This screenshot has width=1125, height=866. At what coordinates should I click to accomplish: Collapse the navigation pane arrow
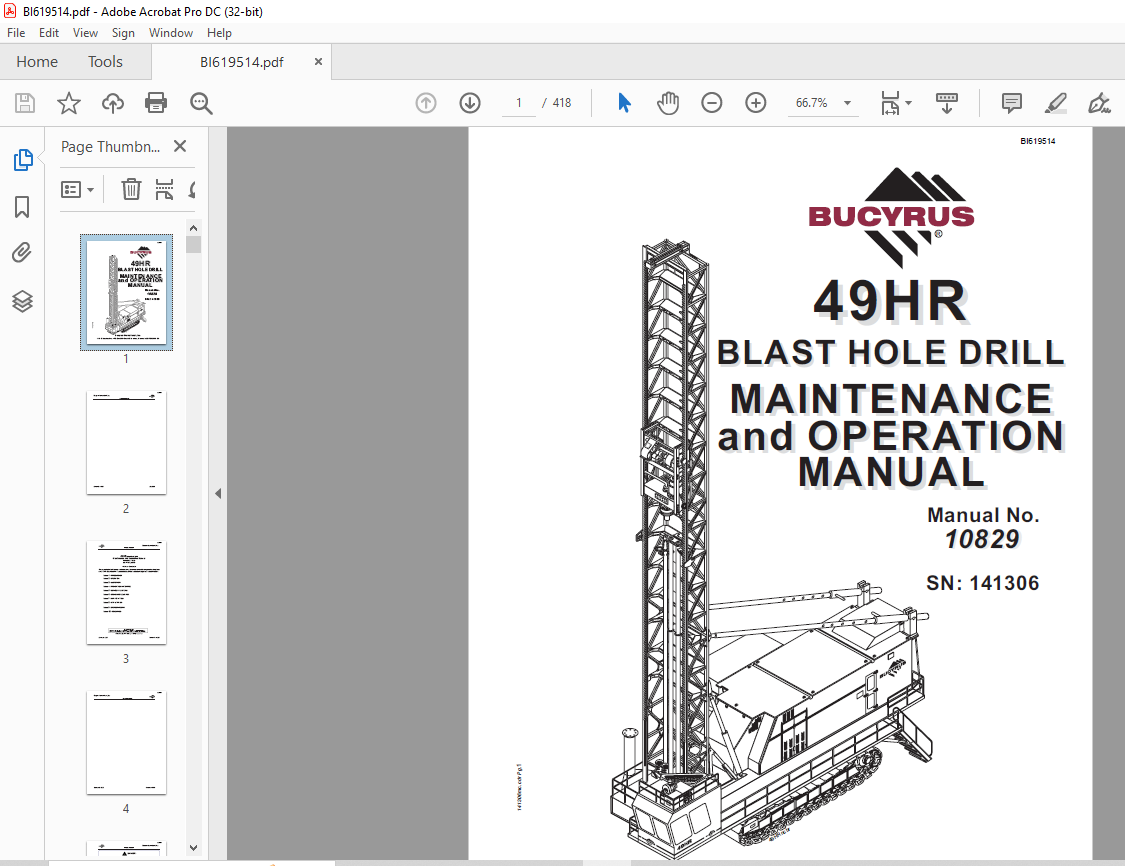(x=218, y=494)
